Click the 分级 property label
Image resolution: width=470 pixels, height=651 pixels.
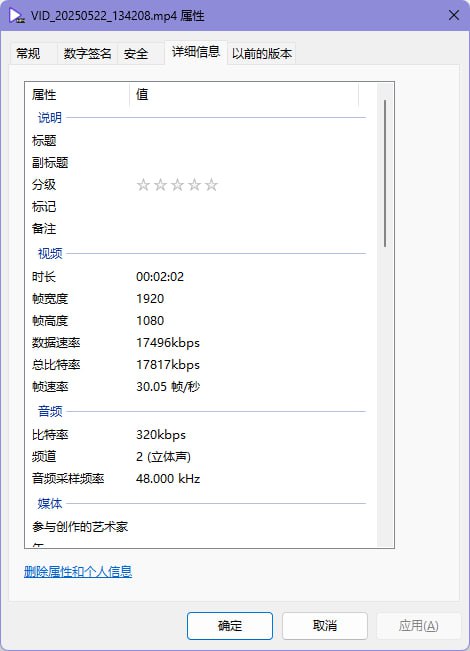(44, 185)
